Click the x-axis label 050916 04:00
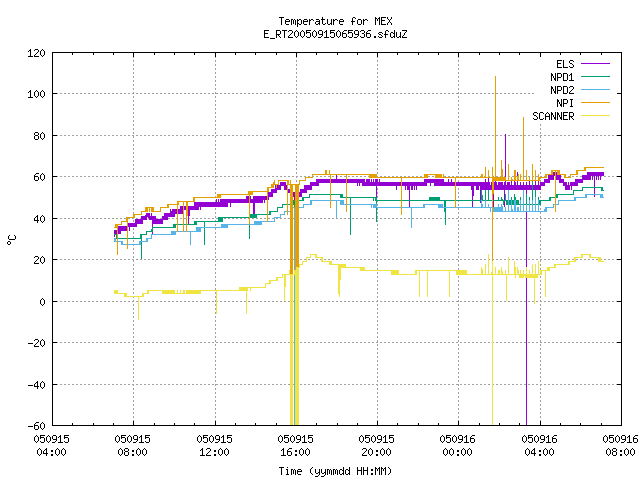The image size is (640, 480). [540, 446]
